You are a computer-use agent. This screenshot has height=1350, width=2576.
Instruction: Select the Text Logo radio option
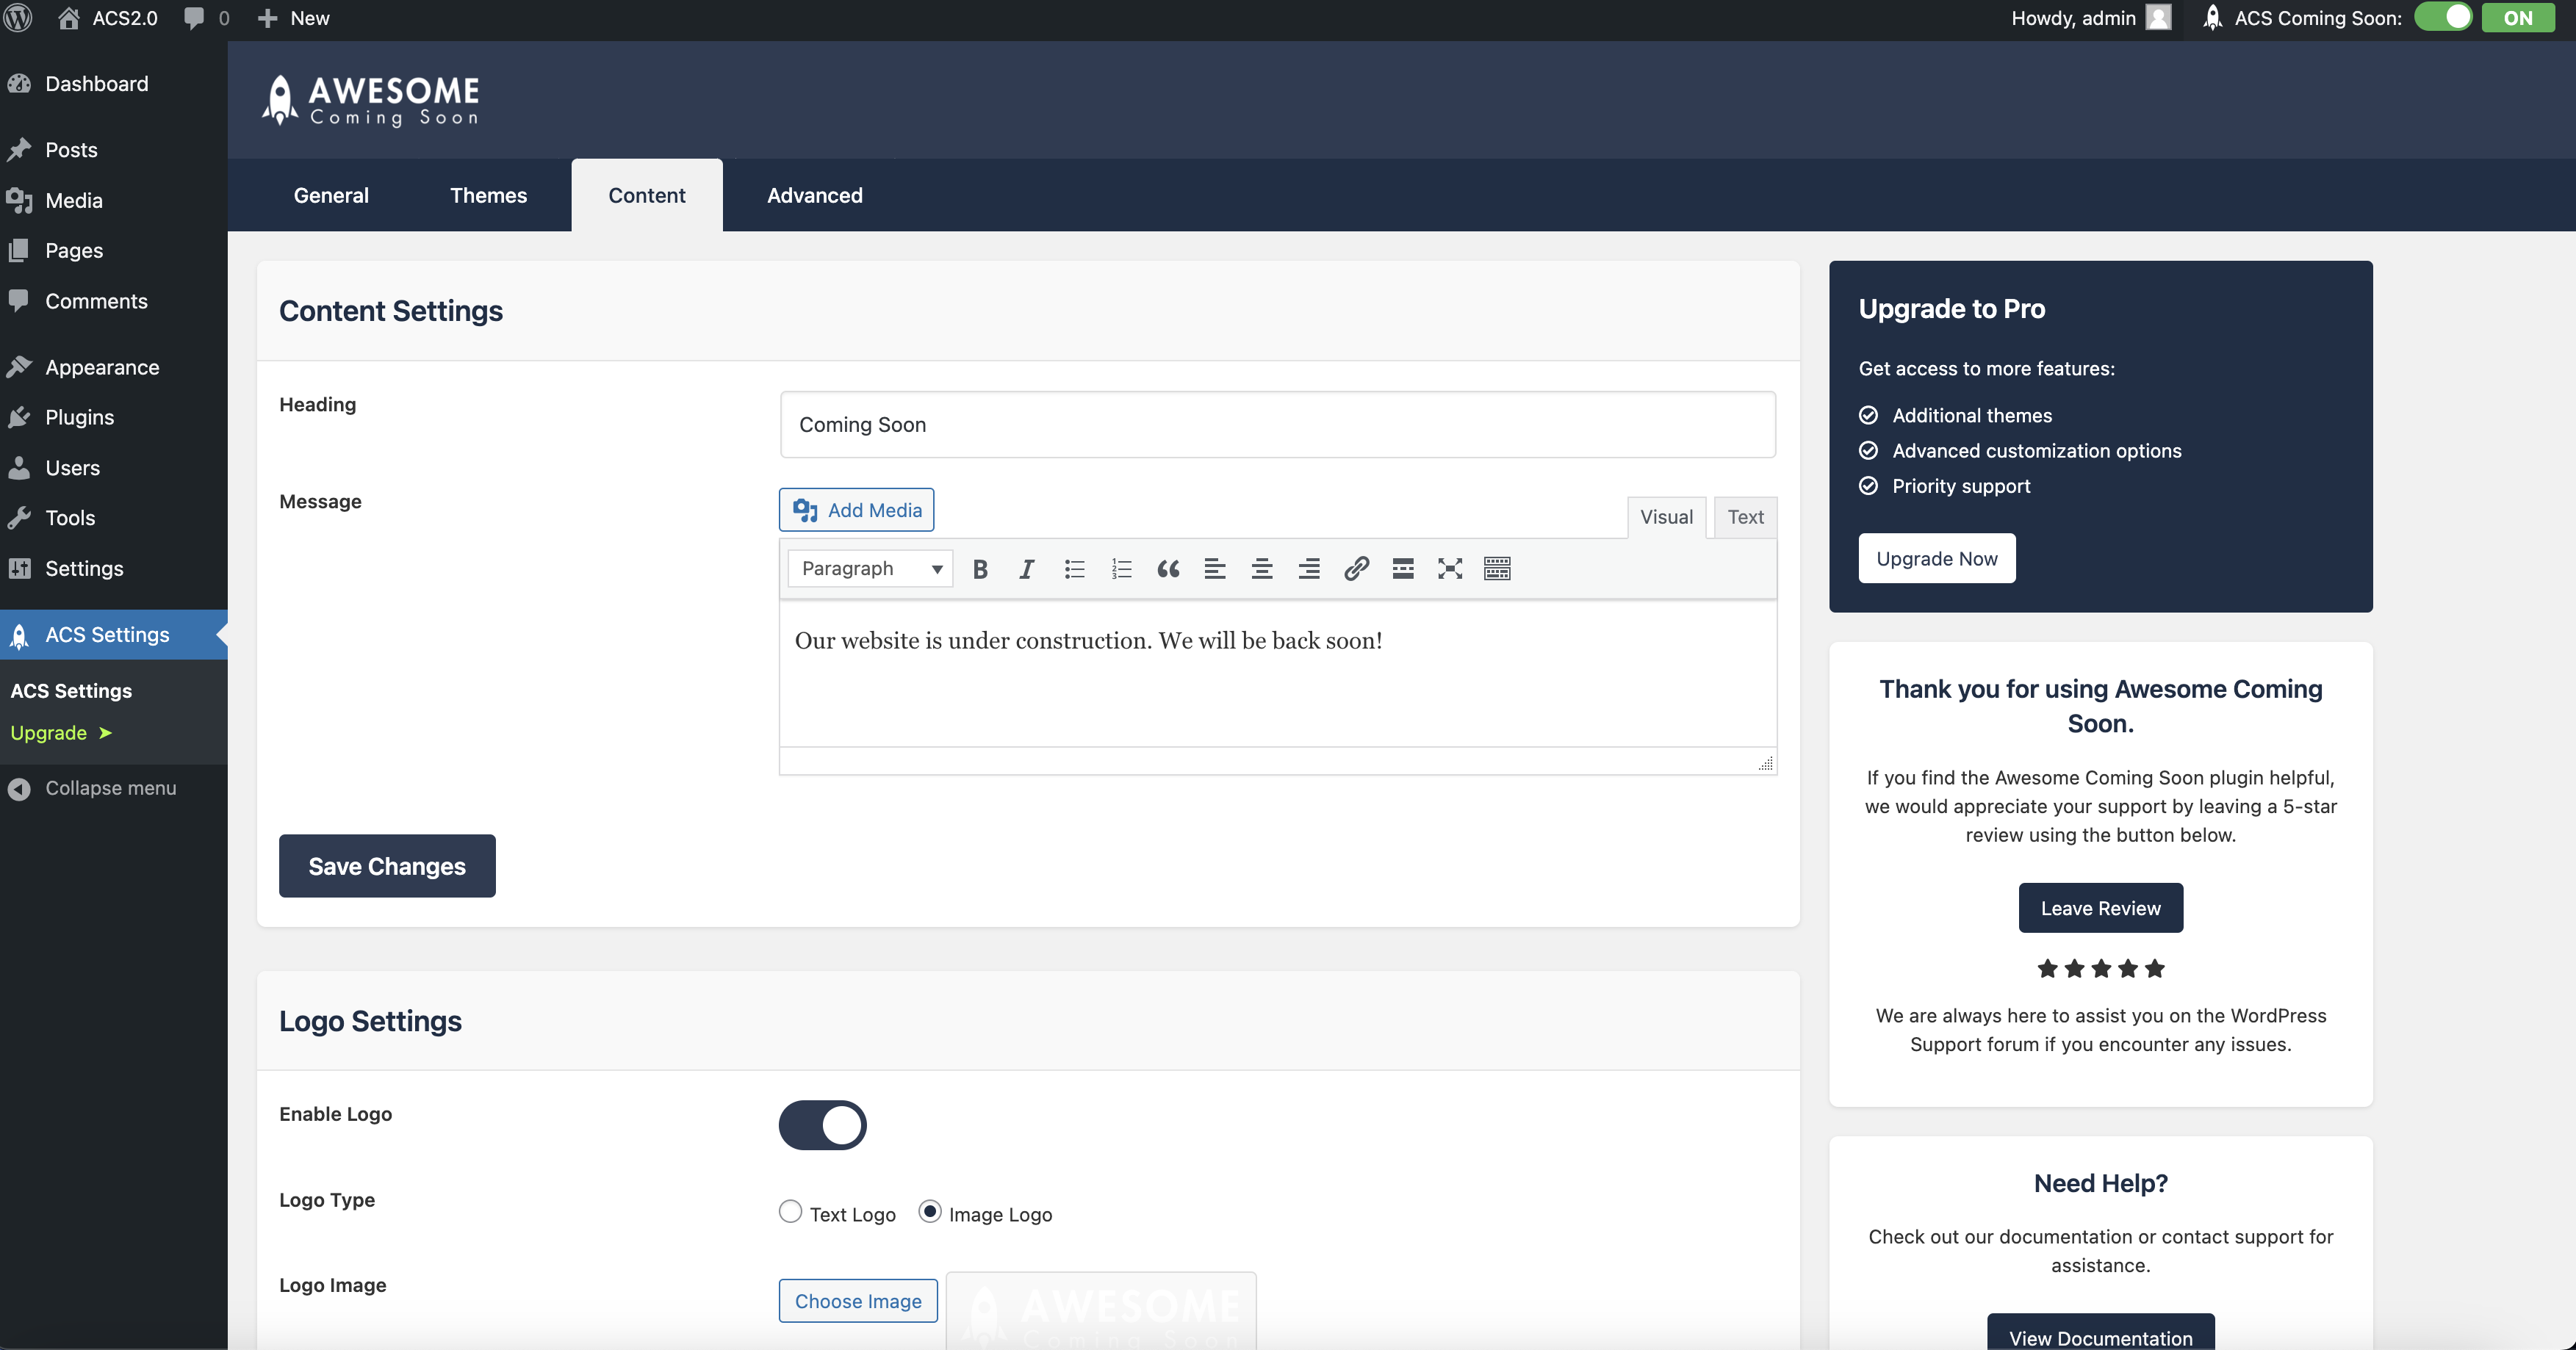790,1211
